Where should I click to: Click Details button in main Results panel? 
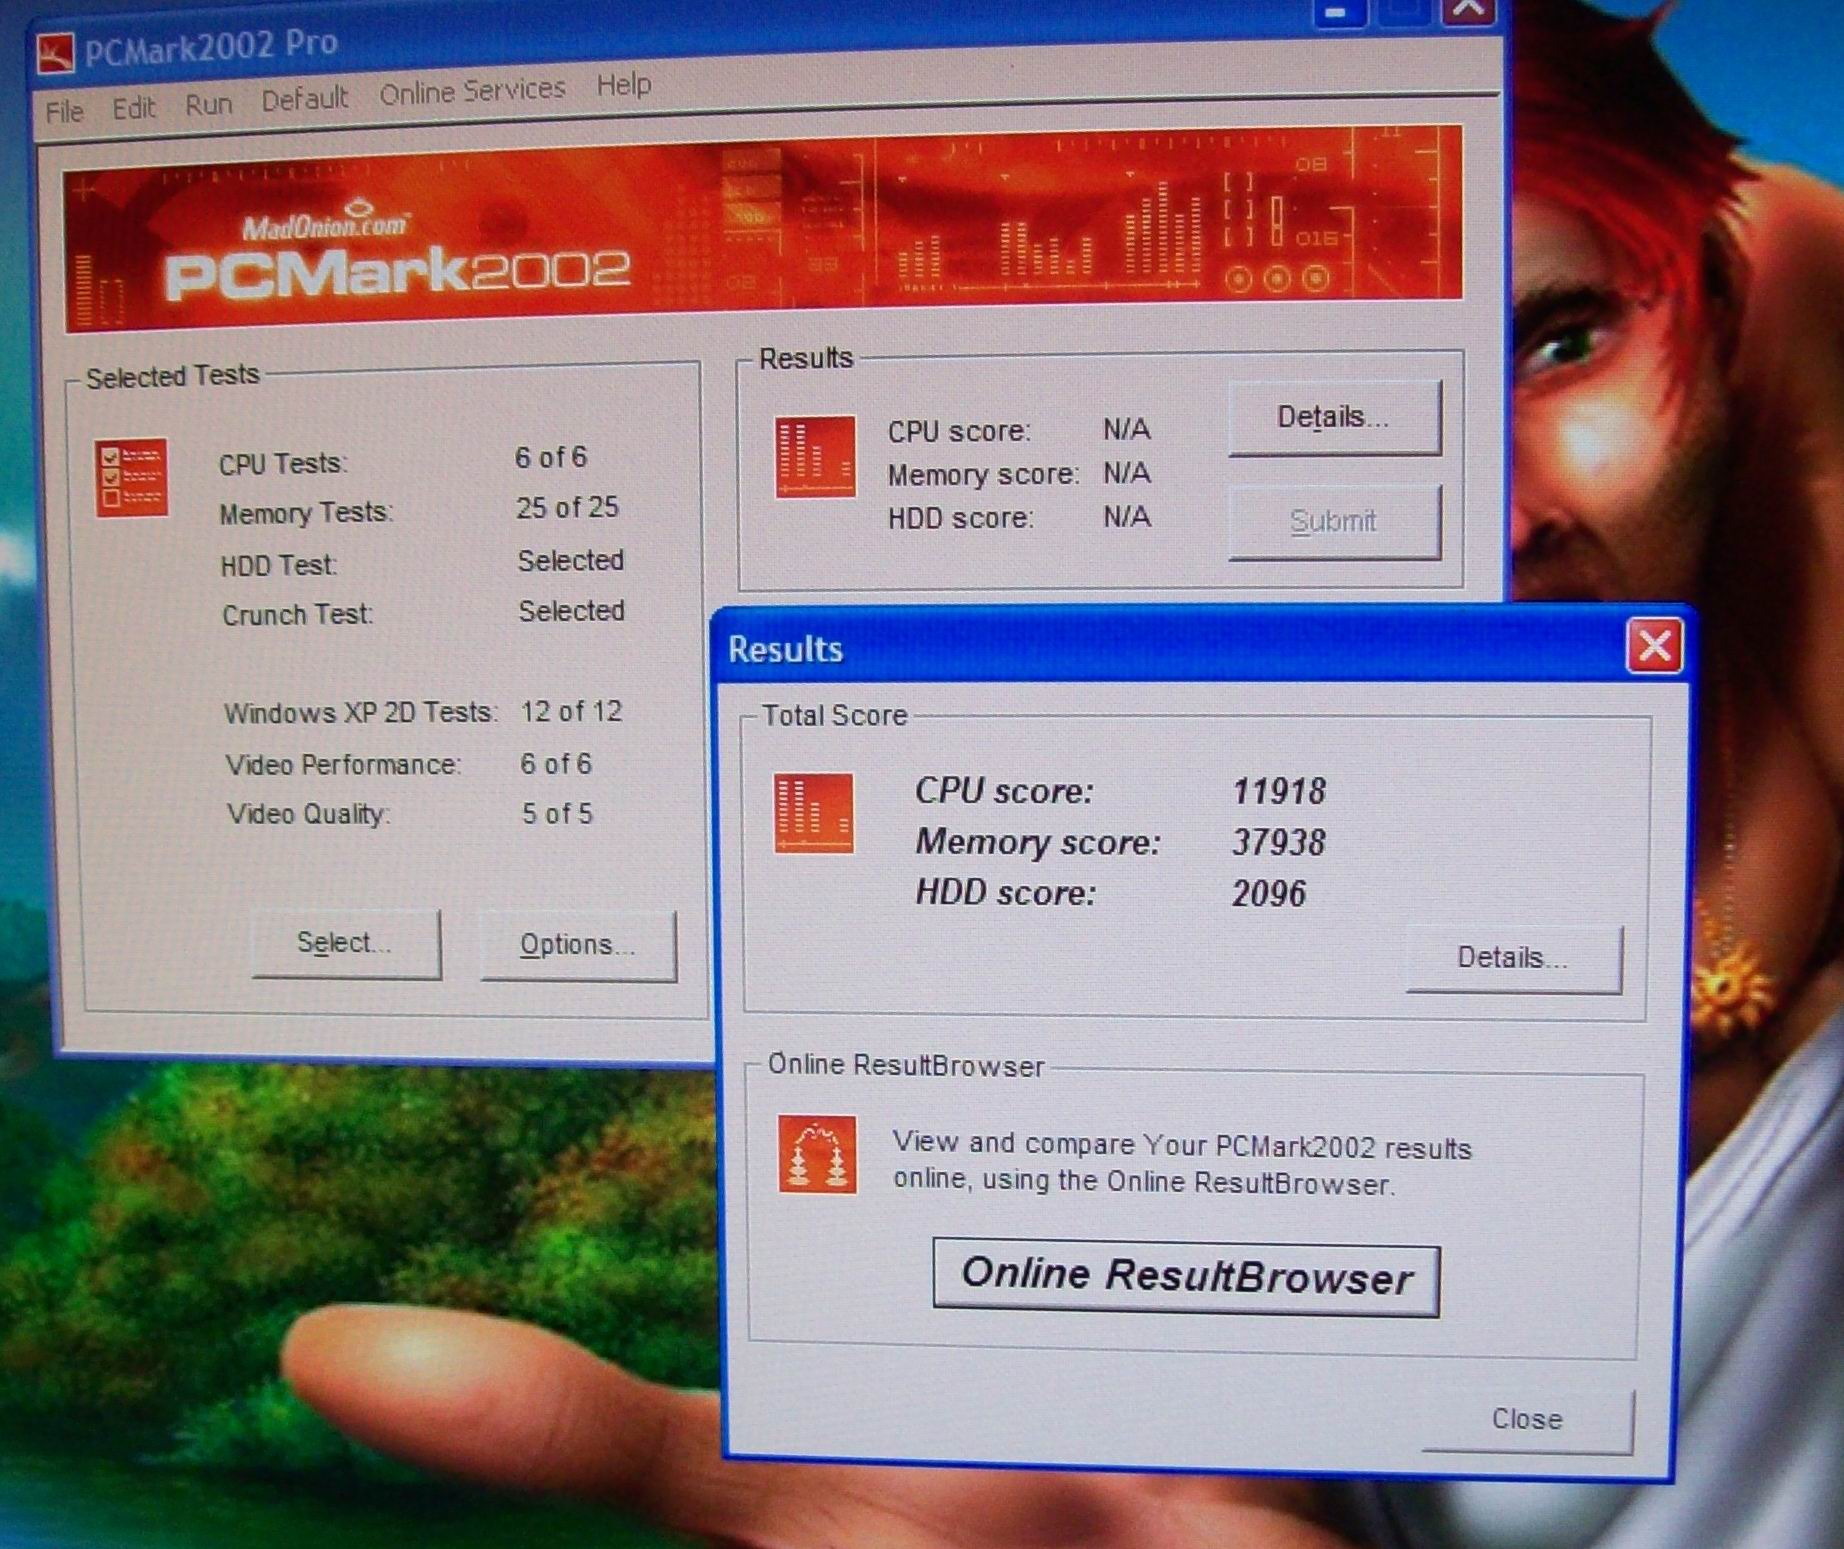coord(1334,418)
